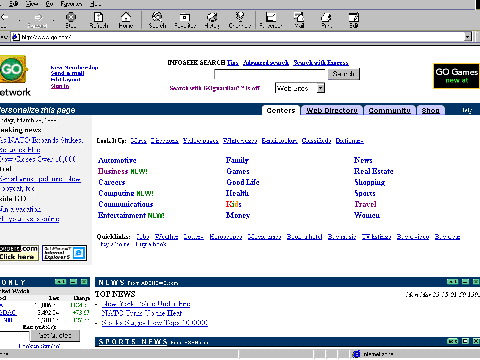Screen dimensions: 480x360
Task: Open the Kids center link
Action: [233, 204]
